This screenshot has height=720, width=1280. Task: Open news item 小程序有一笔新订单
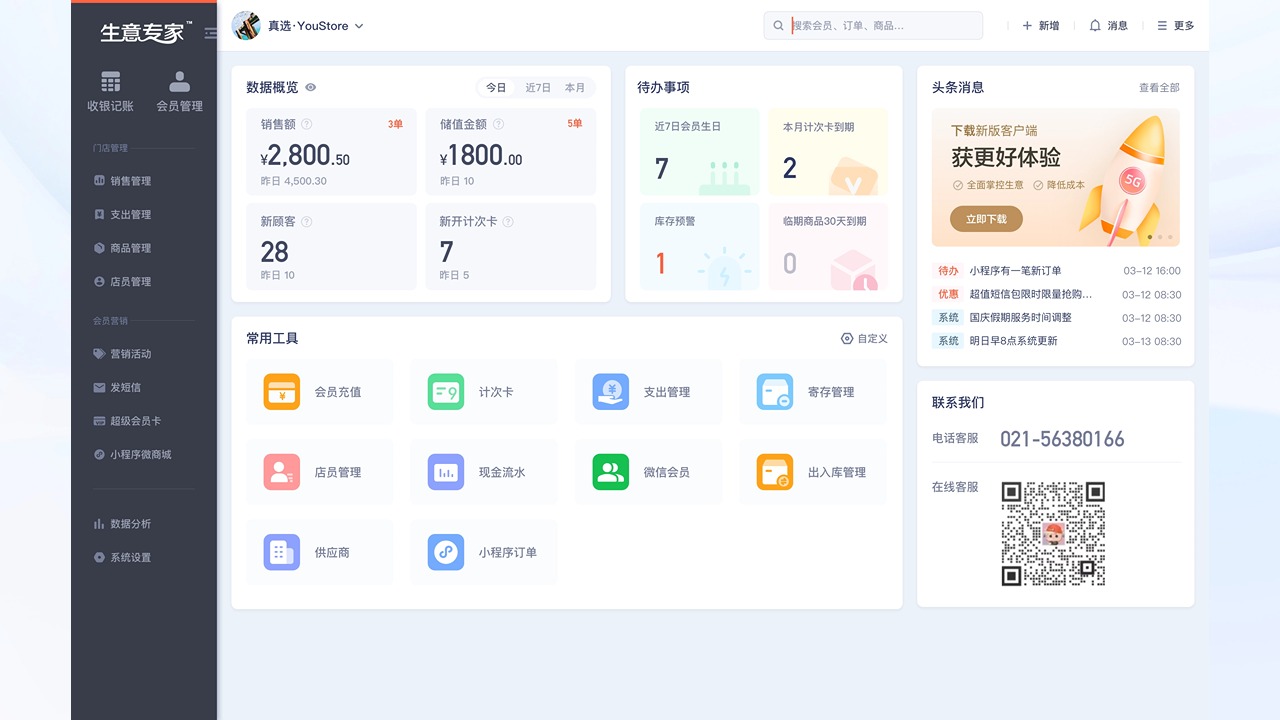click(1056, 271)
